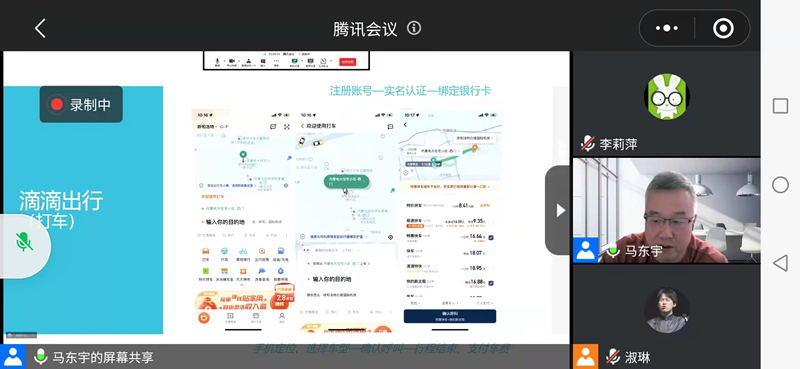The image size is (800, 369).
Task: Open the three-dot mini program menu
Action: coord(666,29)
